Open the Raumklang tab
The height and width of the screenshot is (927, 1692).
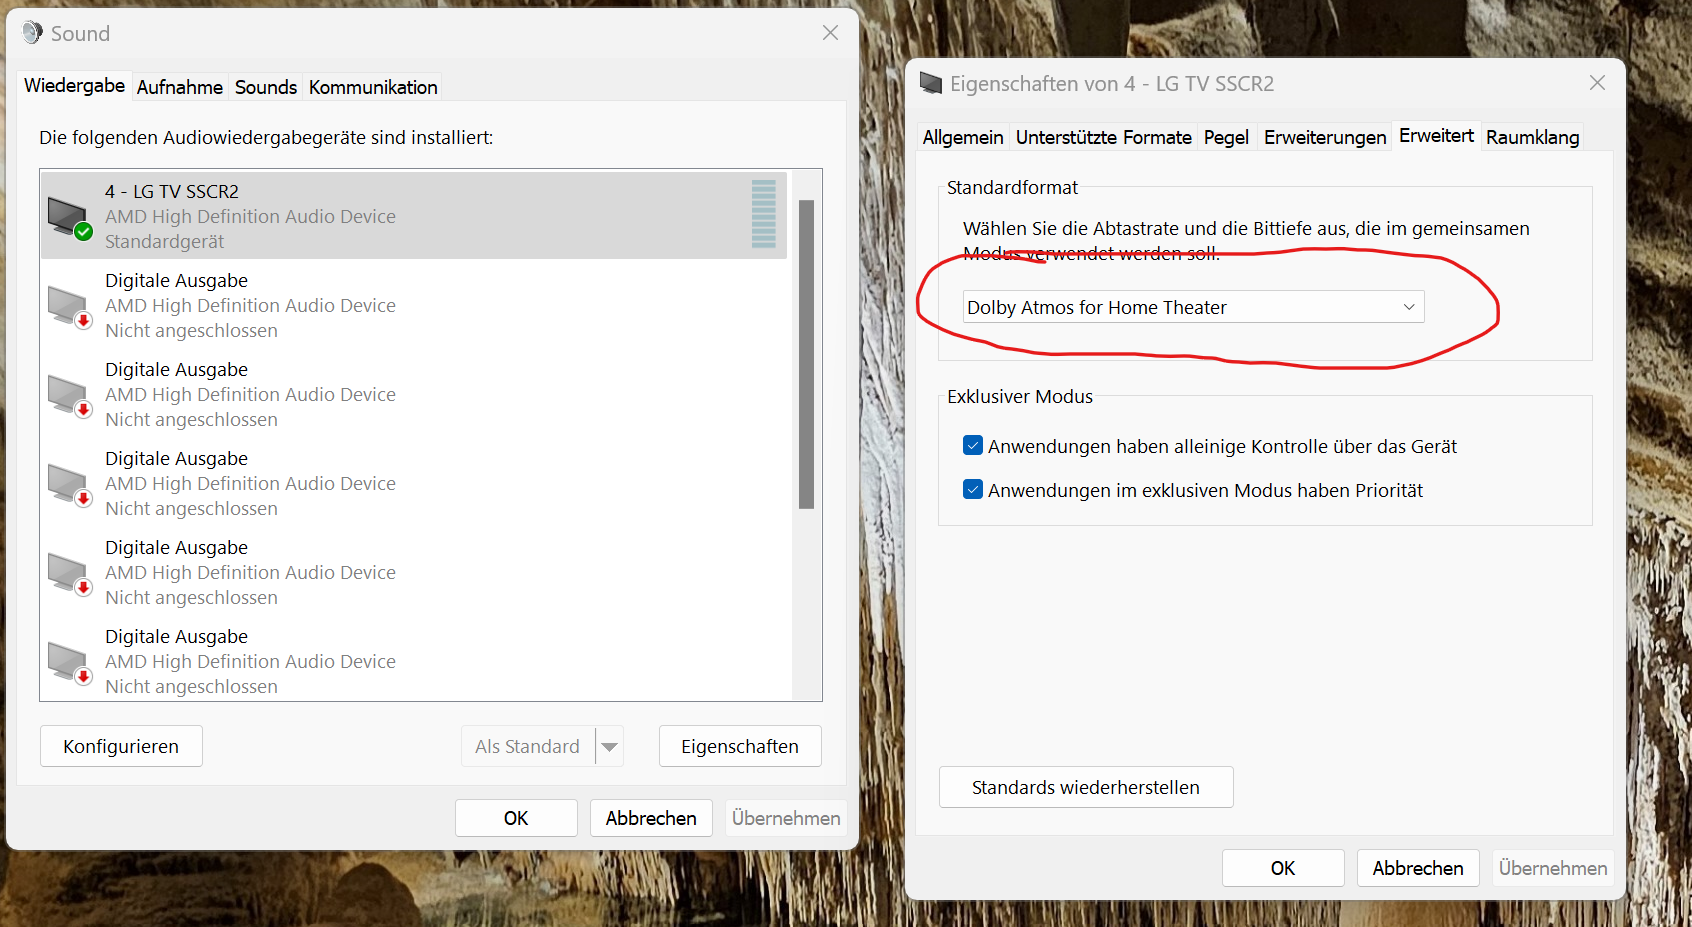[1532, 136]
